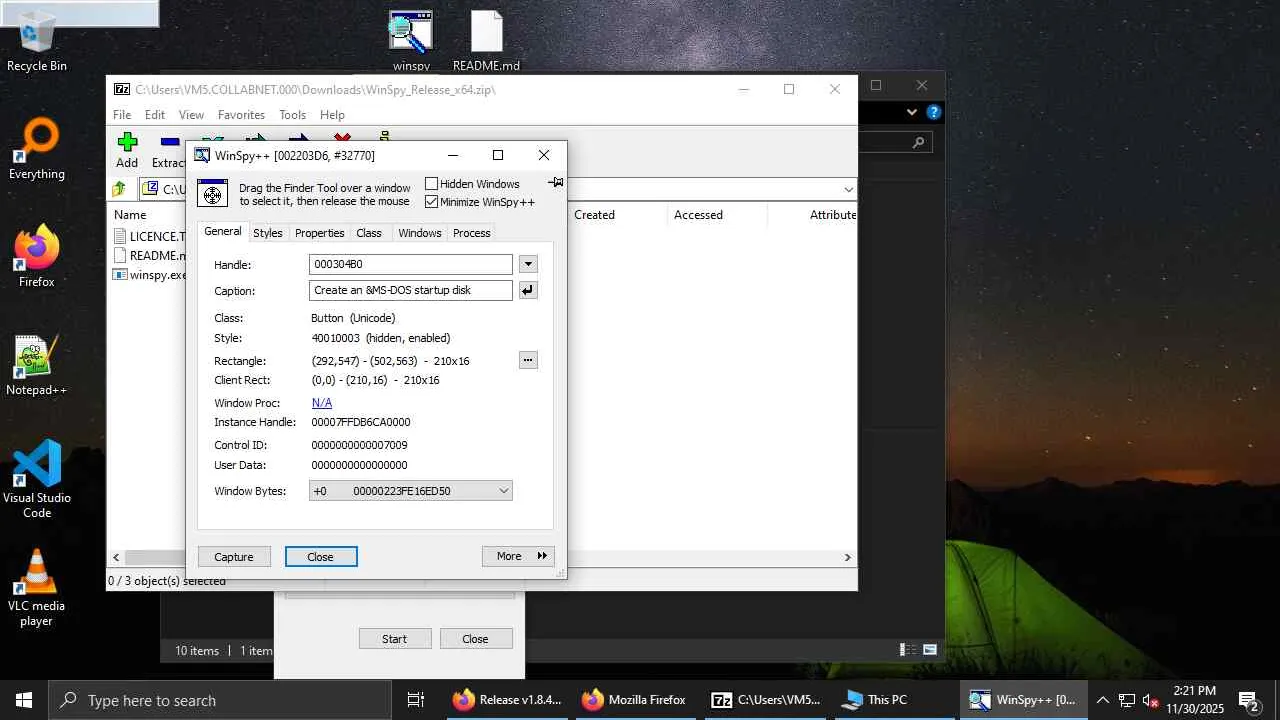This screenshot has height=720, width=1280.
Task: Open the Handle dropdown arrow
Action: 528,264
